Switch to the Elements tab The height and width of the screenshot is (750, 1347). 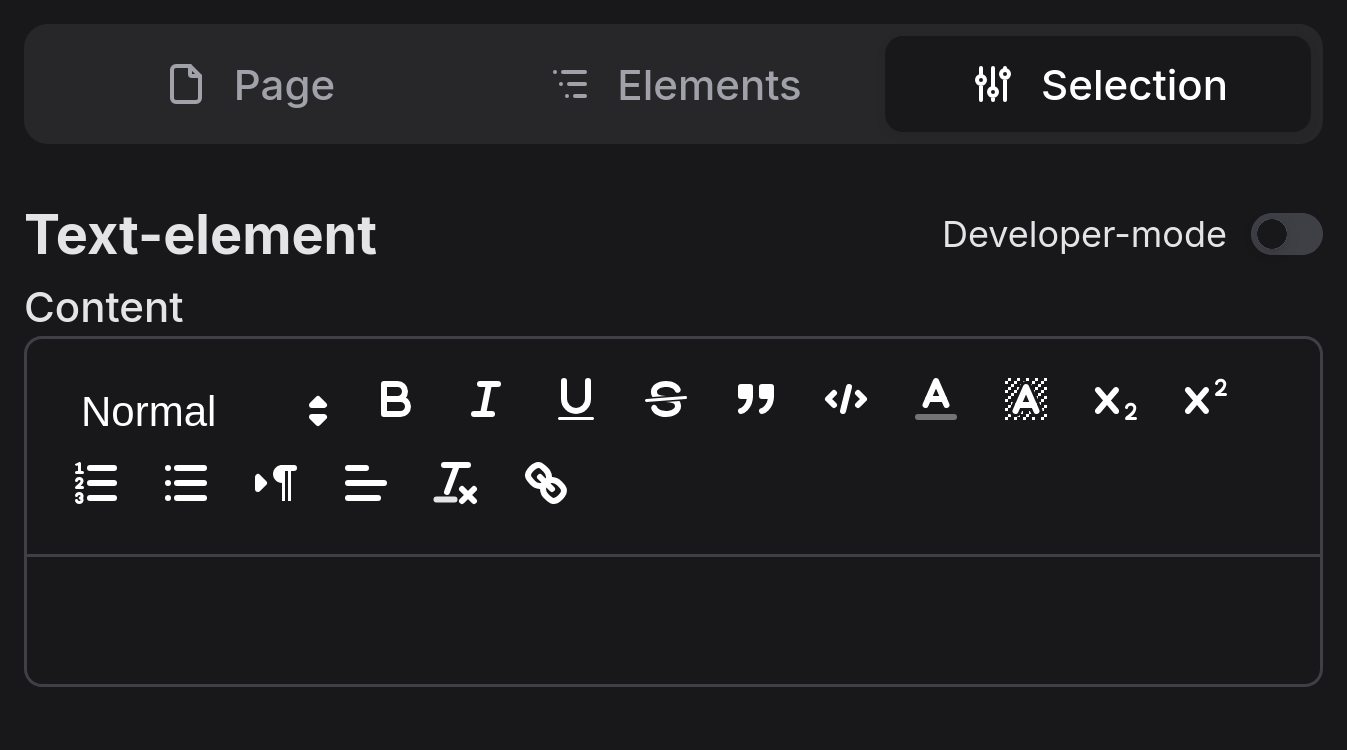coord(677,85)
